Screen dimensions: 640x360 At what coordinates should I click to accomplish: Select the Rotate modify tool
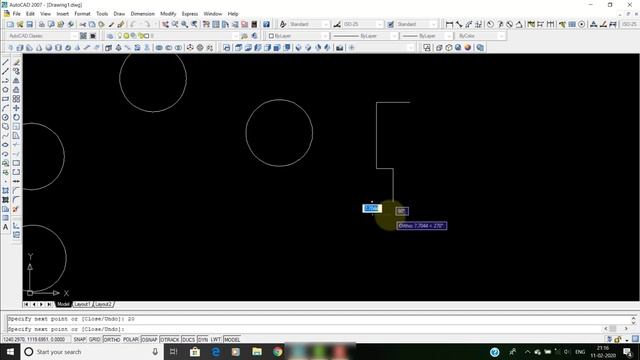16,117
